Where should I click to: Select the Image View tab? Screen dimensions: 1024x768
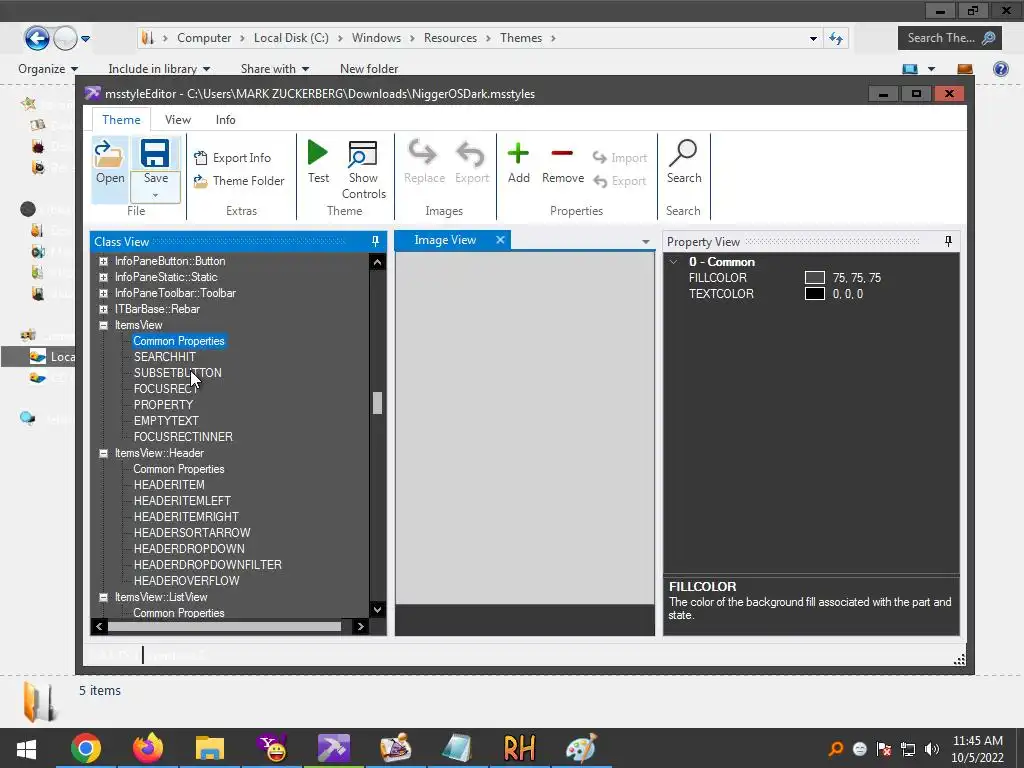click(445, 240)
